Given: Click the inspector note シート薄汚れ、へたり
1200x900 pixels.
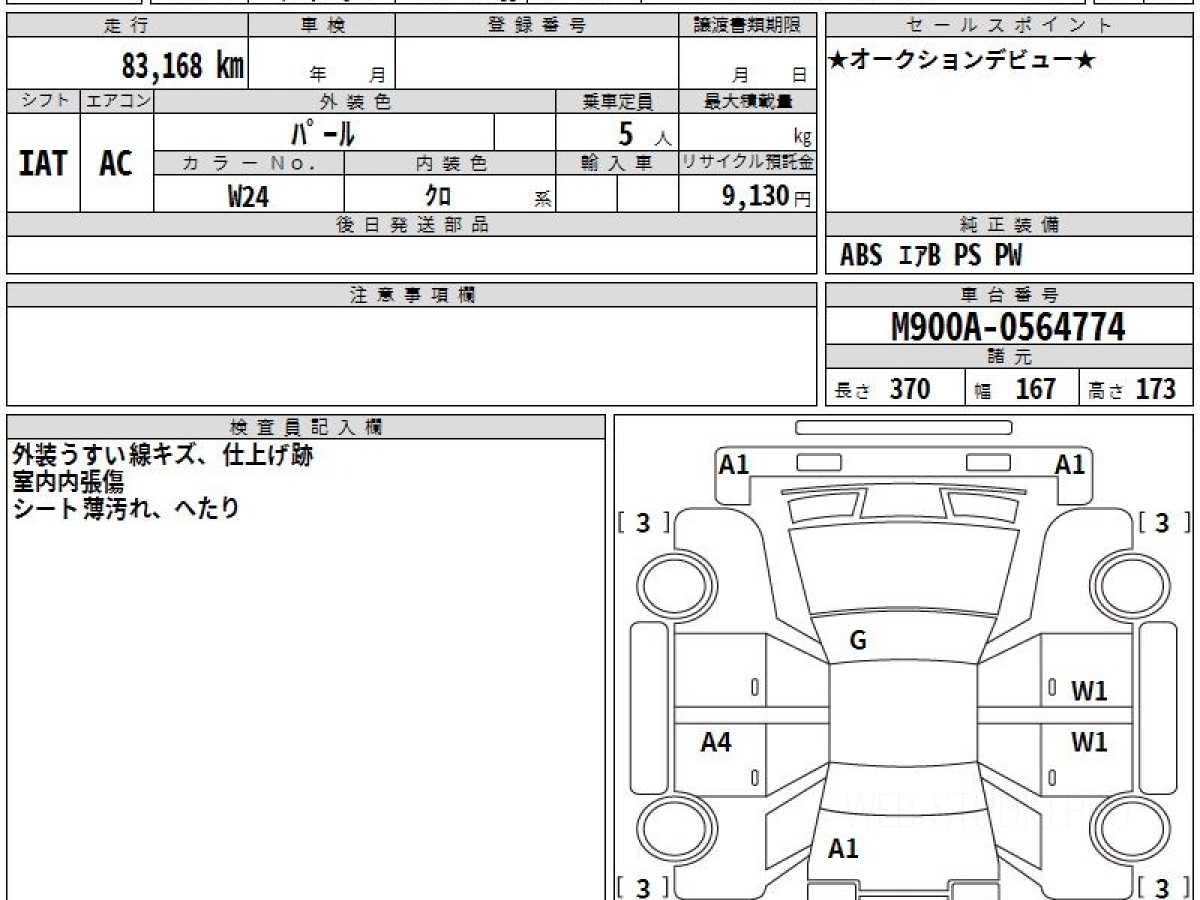Looking at the screenshot, I should pos(126,508).
